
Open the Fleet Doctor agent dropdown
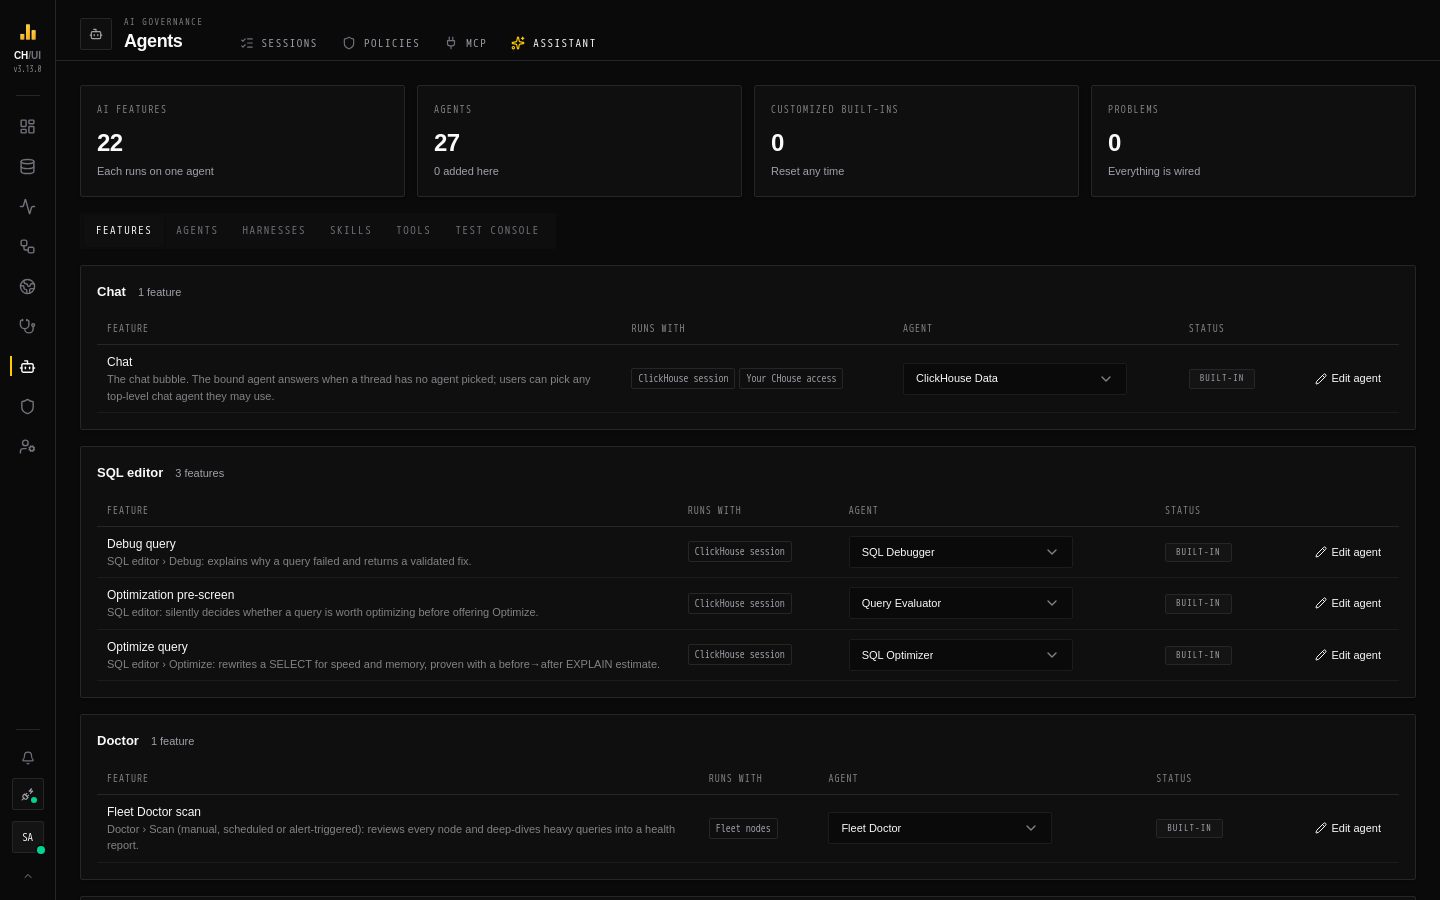coord(940,828)
